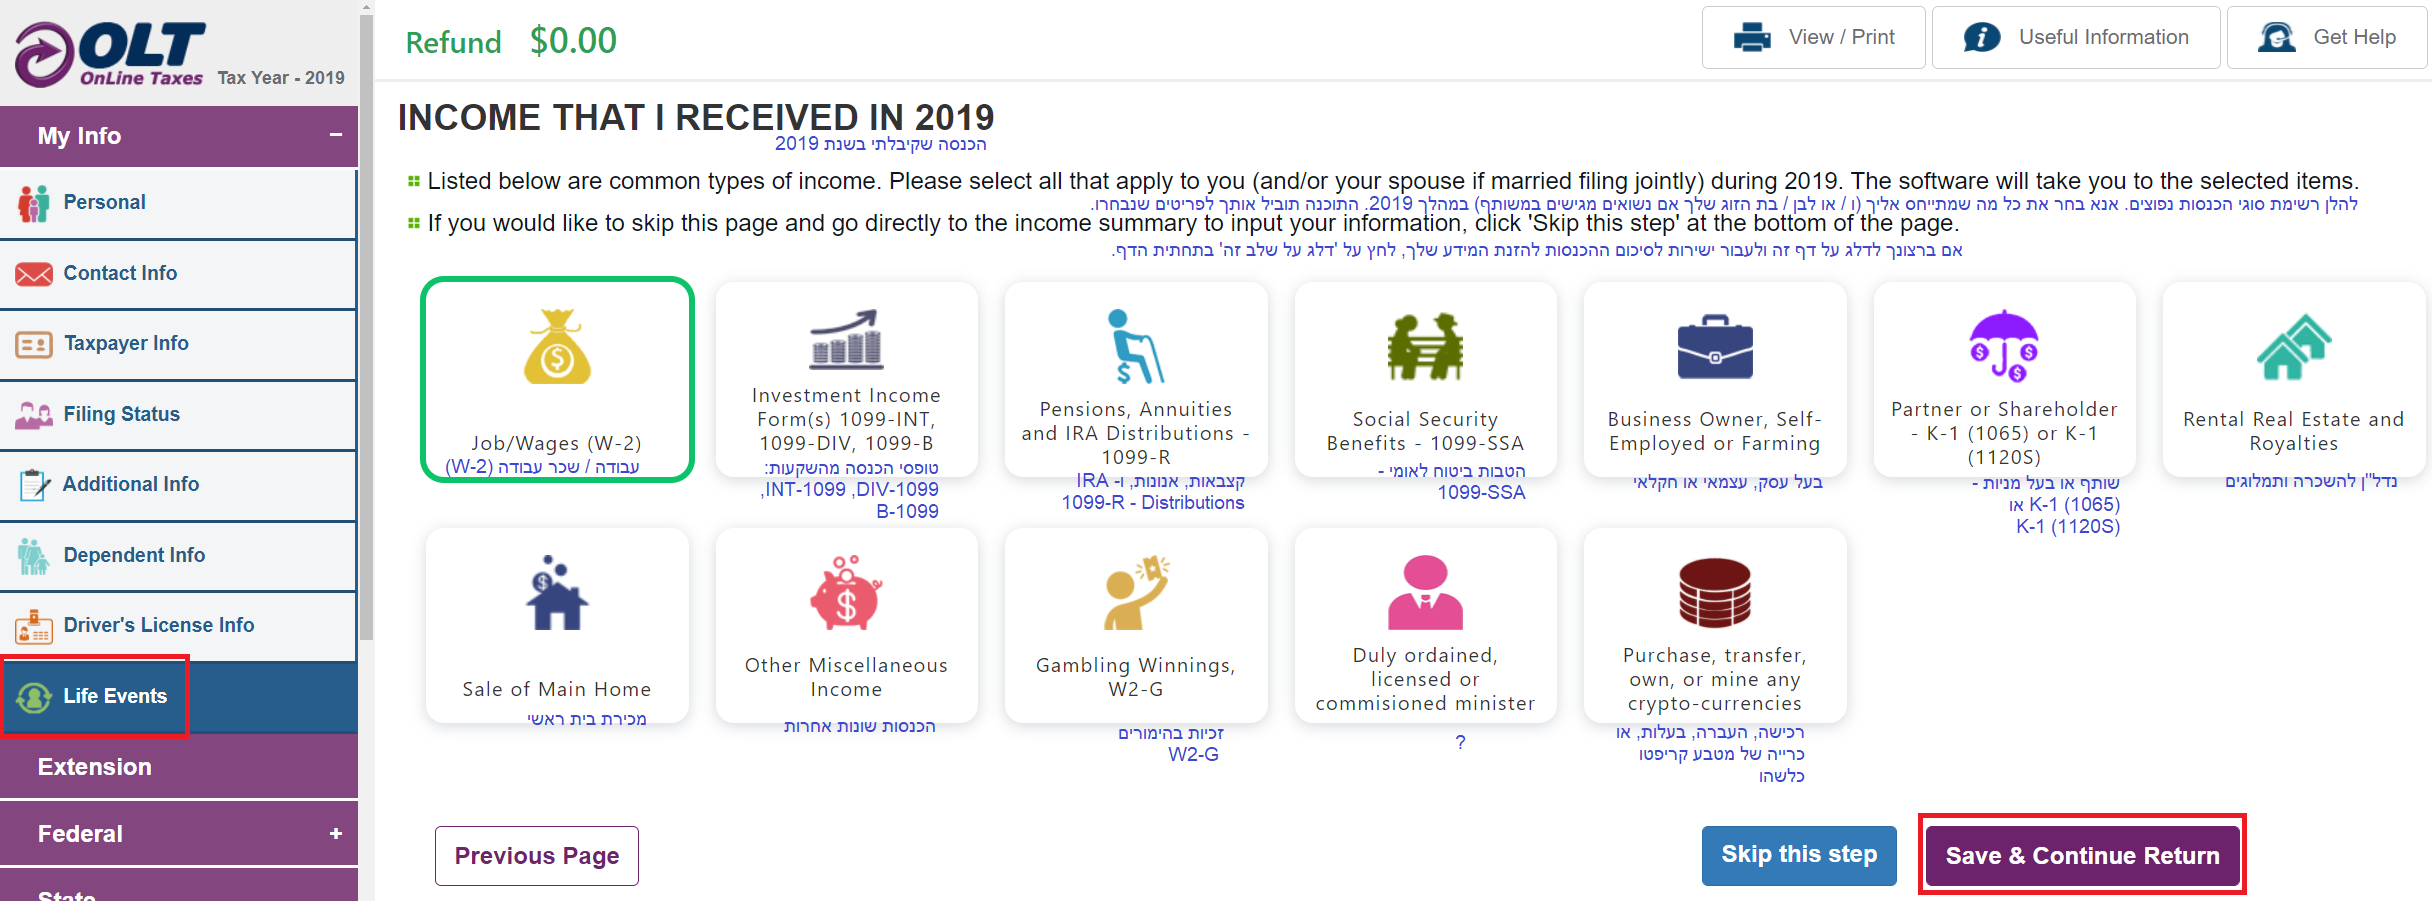The width and height of the screenshot is (2432, 901).
Task: Select the Rental Real Estate house icon
Action: (x=2294, y=346)
